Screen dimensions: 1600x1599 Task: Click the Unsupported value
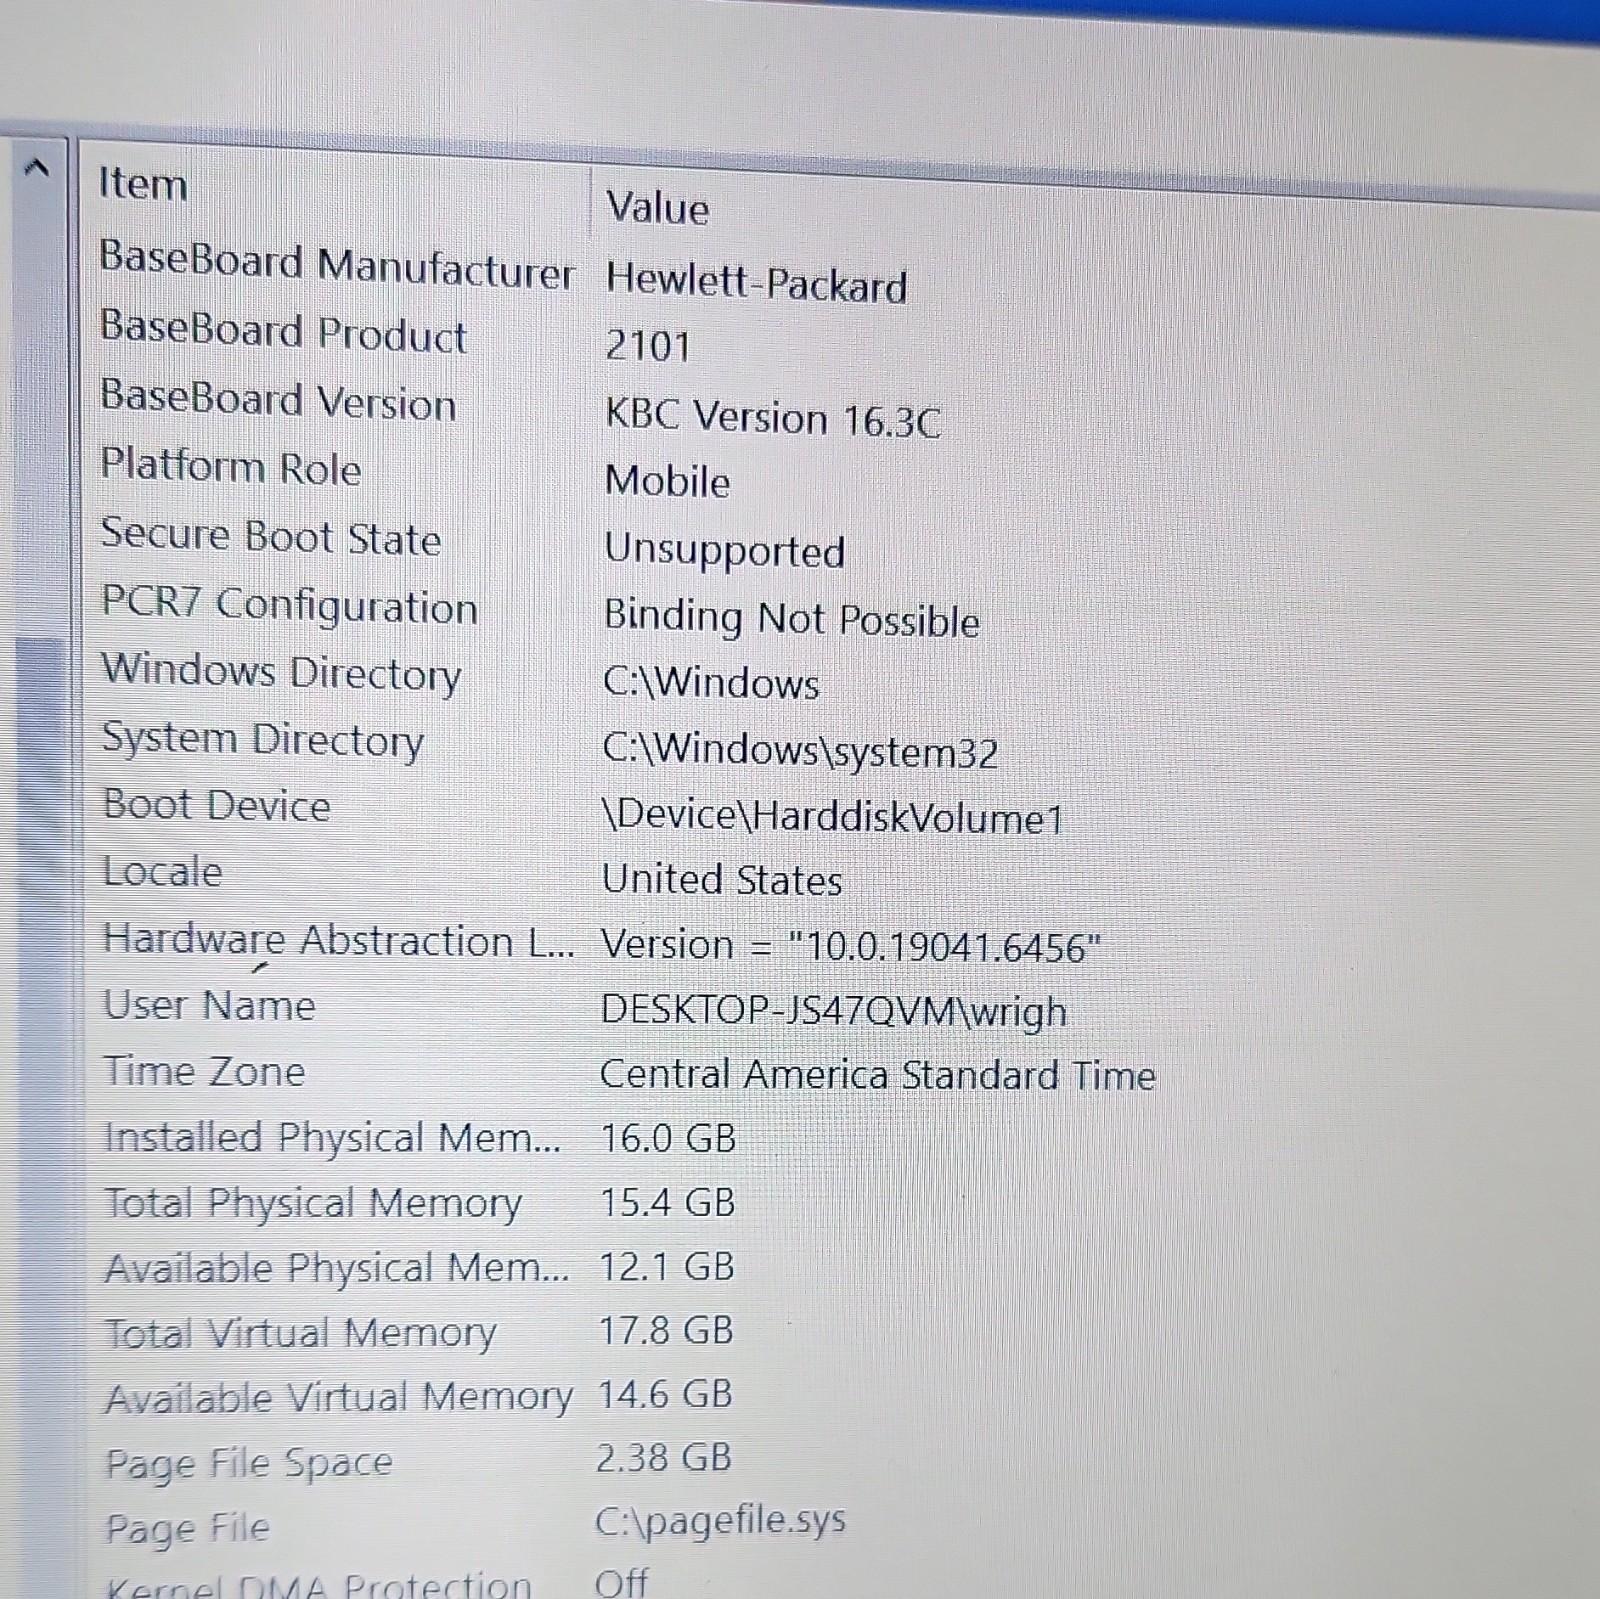point(724,551)
